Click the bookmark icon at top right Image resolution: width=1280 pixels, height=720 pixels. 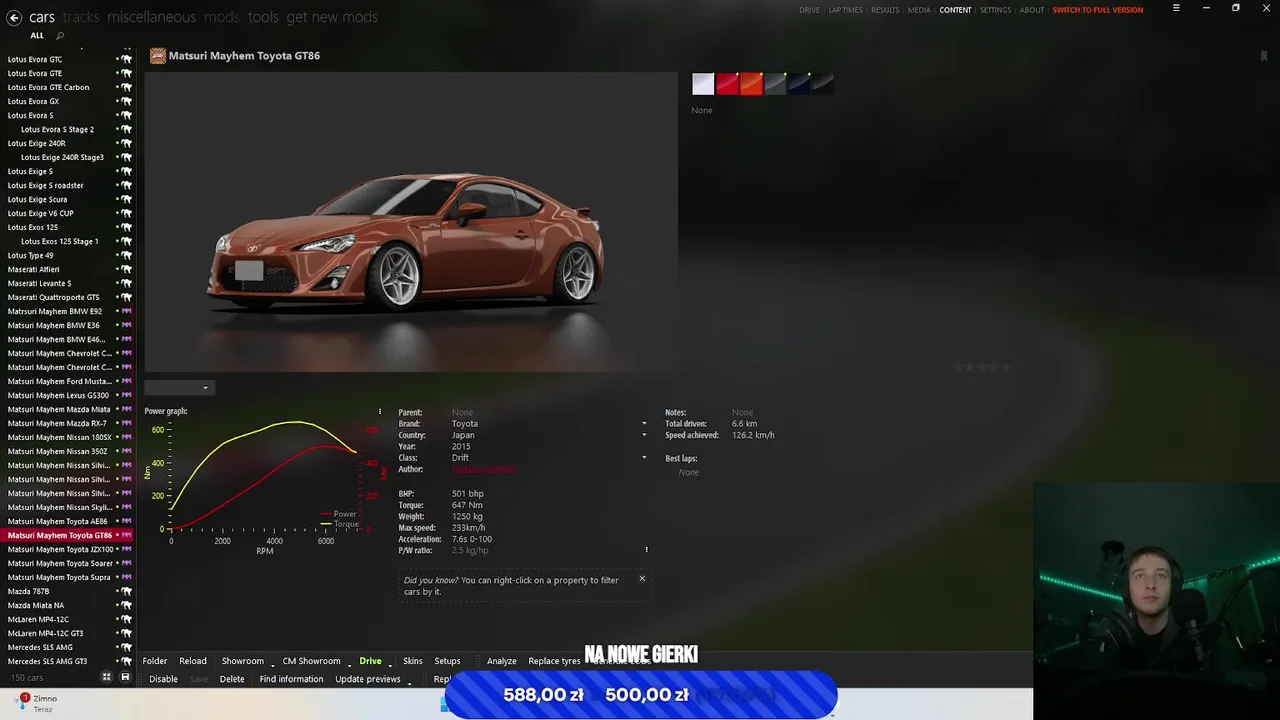(x=1264, y=56)
